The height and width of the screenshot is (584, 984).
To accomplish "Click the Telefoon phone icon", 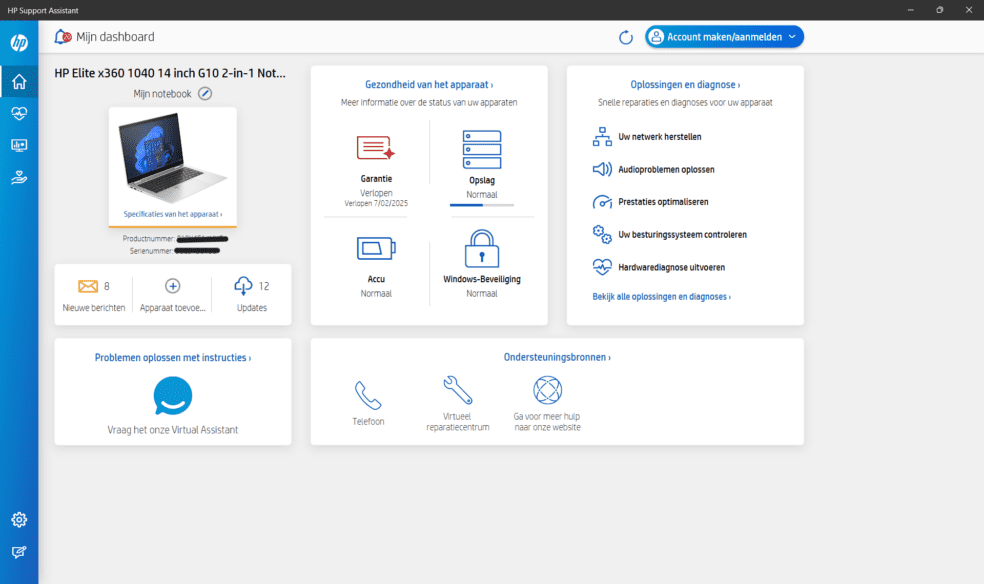I will click(368, 395).
